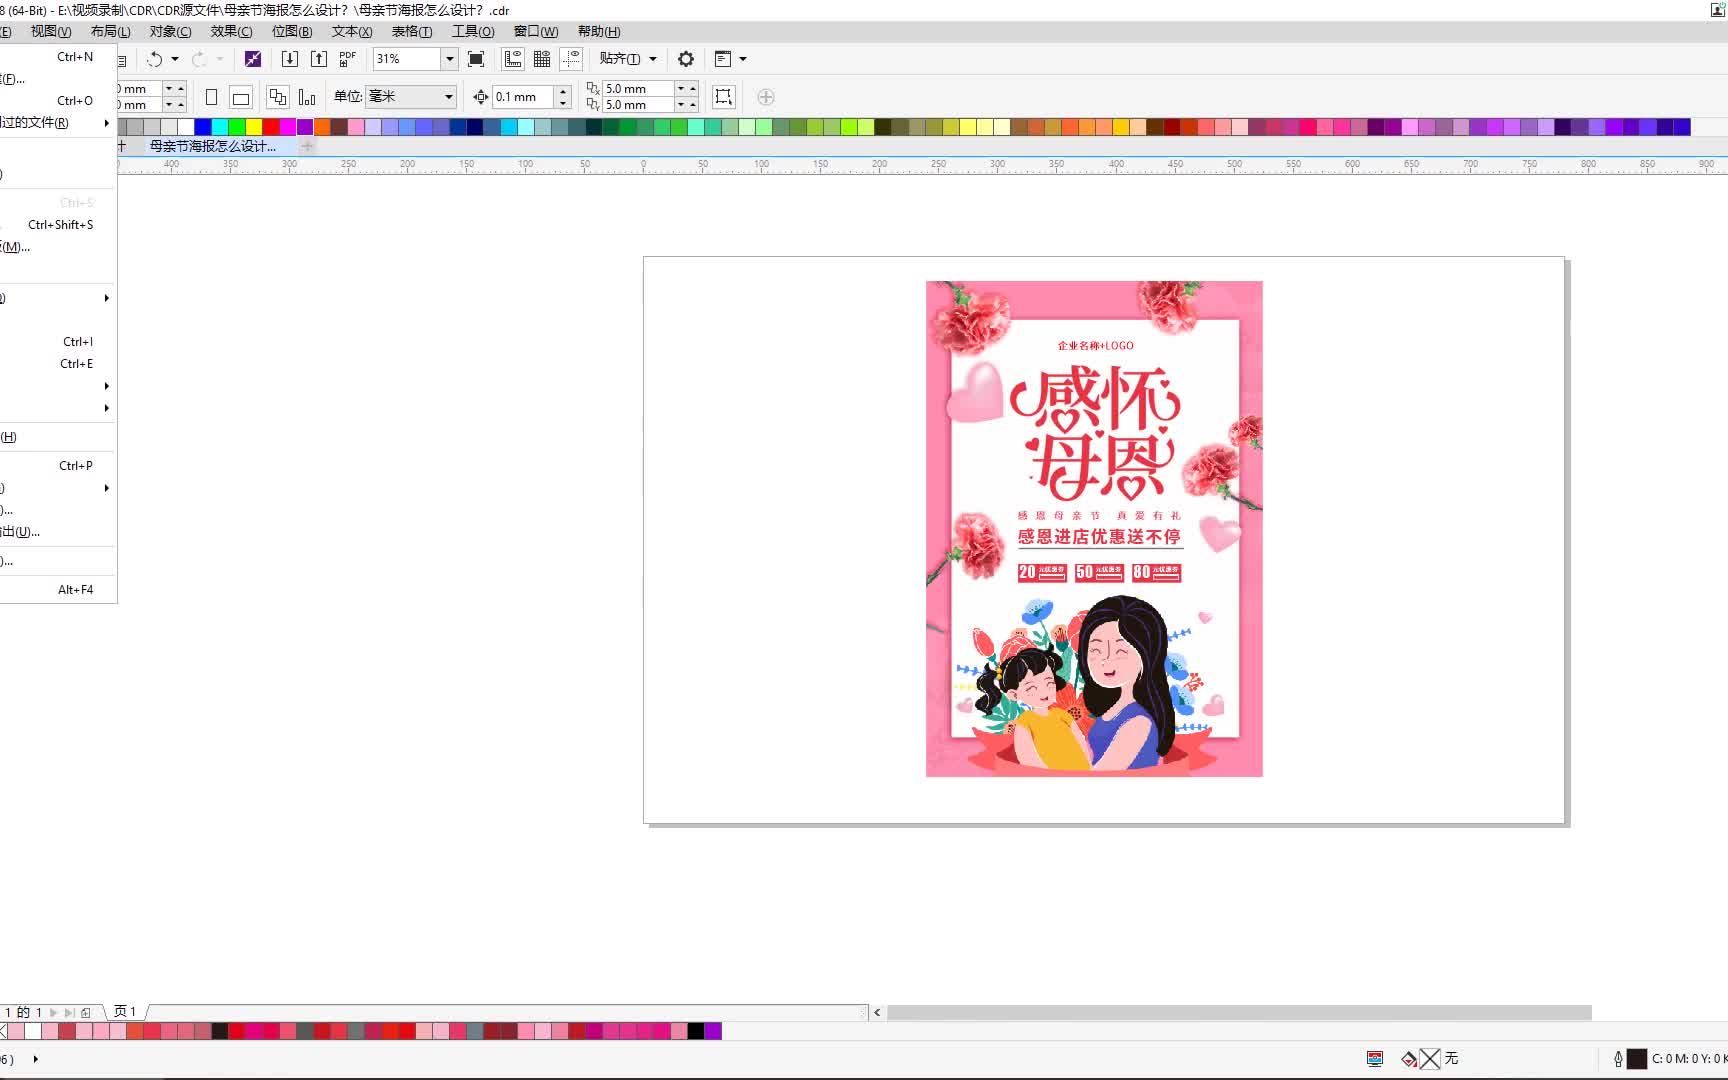Screen dimensions: 1728x1080
Task: Click the Import icon in the toolbar
Action: [289, 59]
